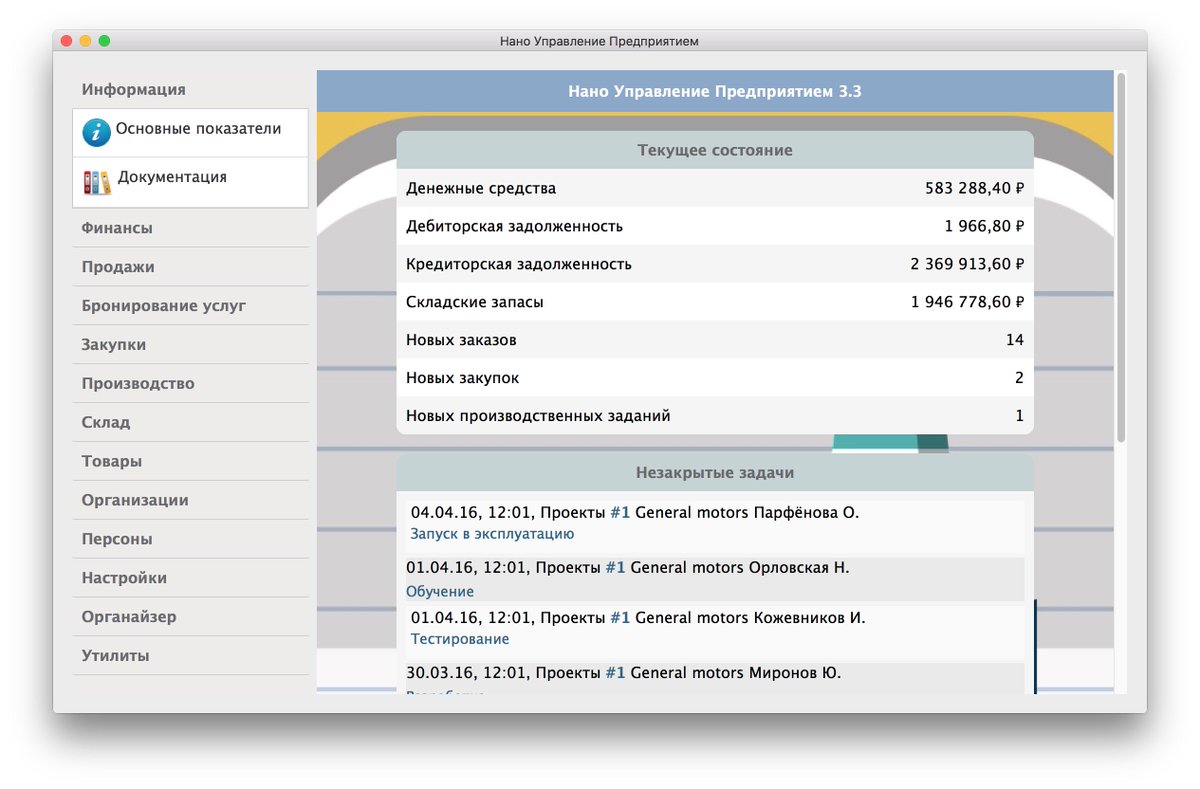This screenshot has width=1200, height=789.
Task: Click the value 1 966,80 ₽
Action: pyautogui.click(x=984, y=226)
